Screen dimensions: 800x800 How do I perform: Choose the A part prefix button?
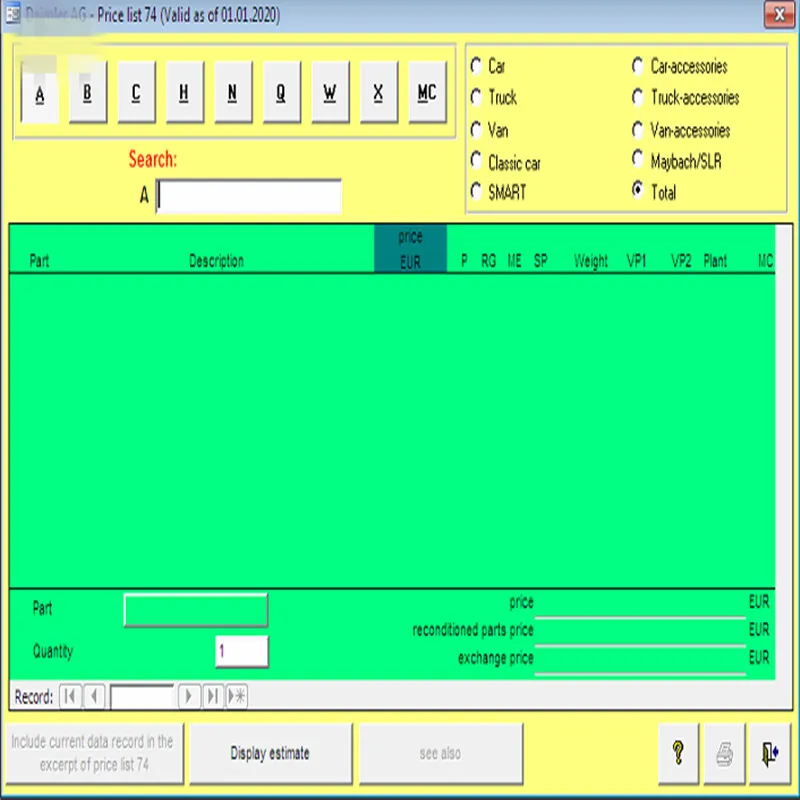click(40, 92)
